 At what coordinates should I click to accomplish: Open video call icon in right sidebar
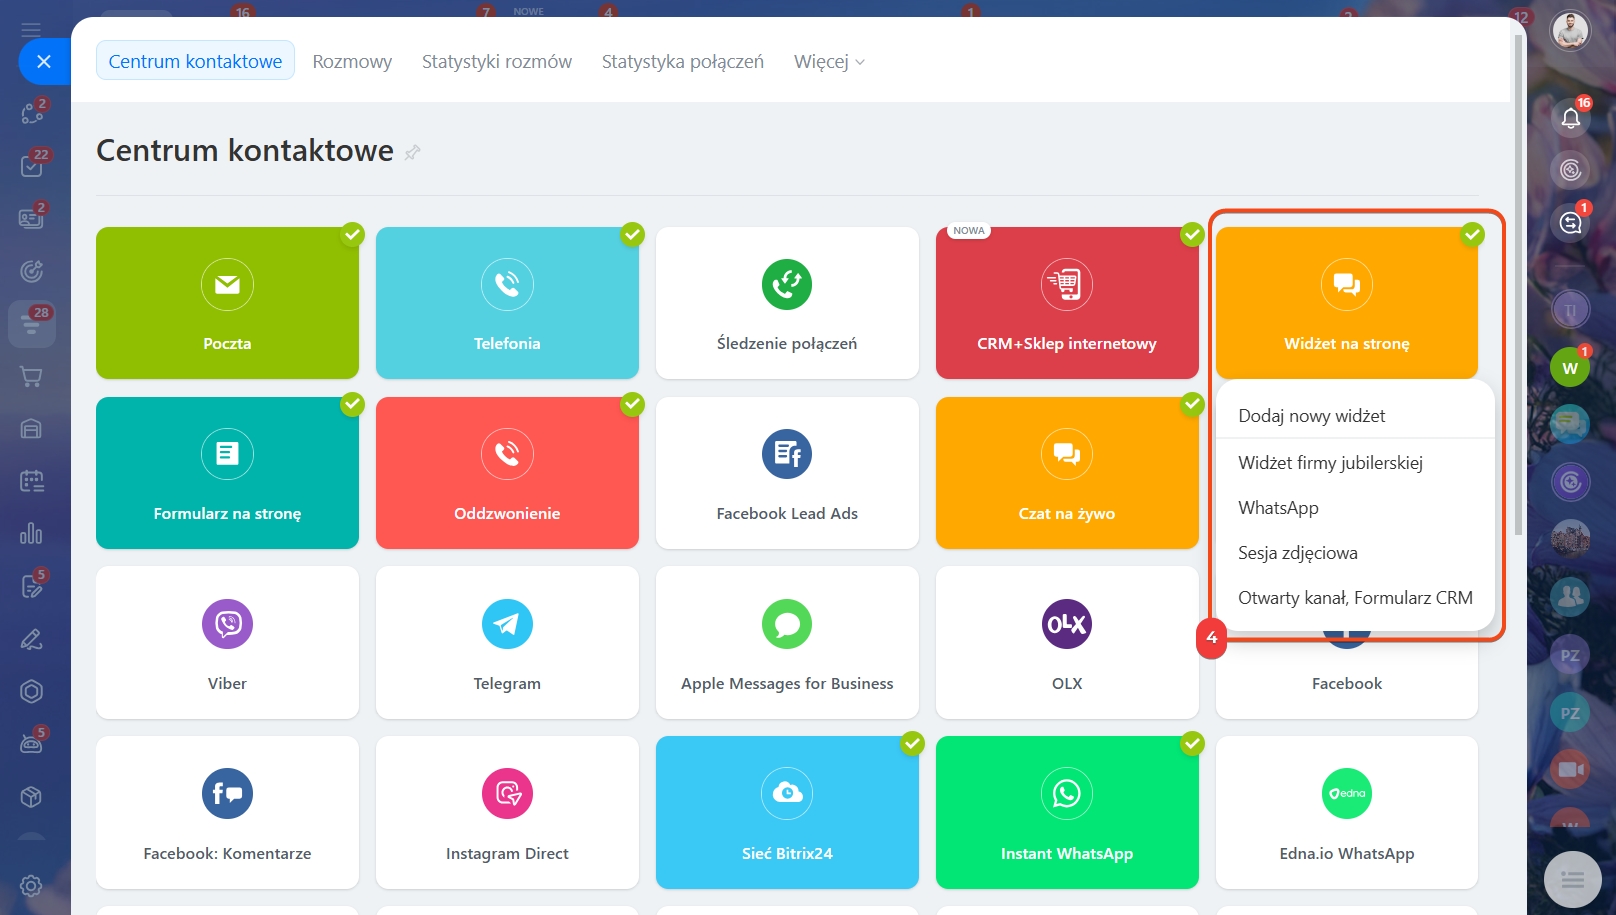[x=1570, y=769]
